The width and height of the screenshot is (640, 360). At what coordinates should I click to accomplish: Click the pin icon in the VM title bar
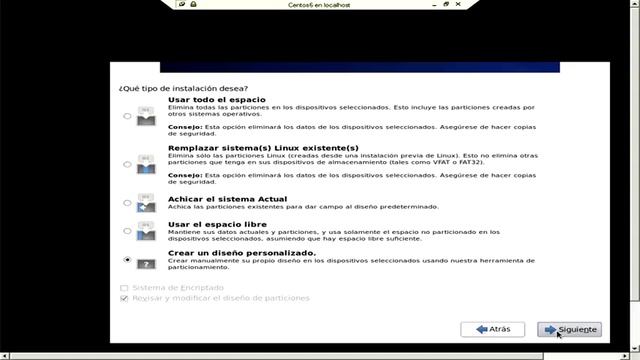click(182, 4)
